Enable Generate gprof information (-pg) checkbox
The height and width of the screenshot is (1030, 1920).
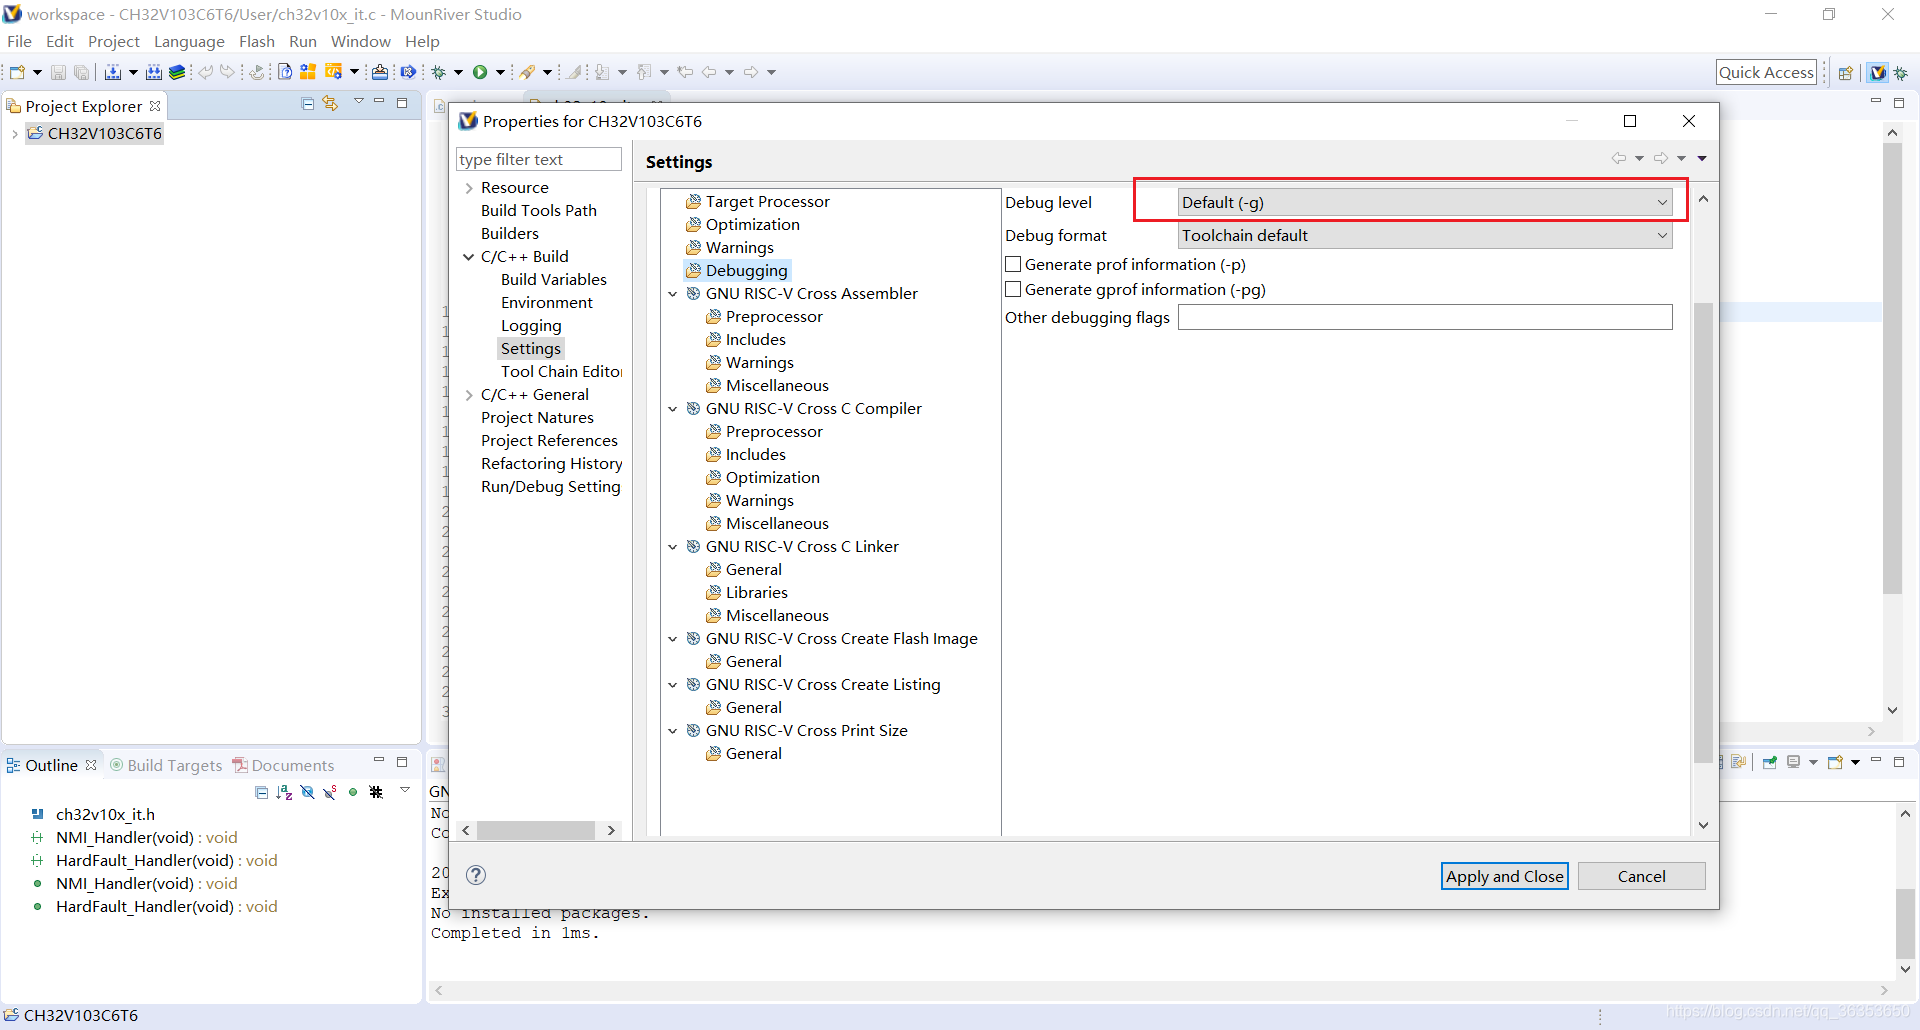coord(1013,289)
